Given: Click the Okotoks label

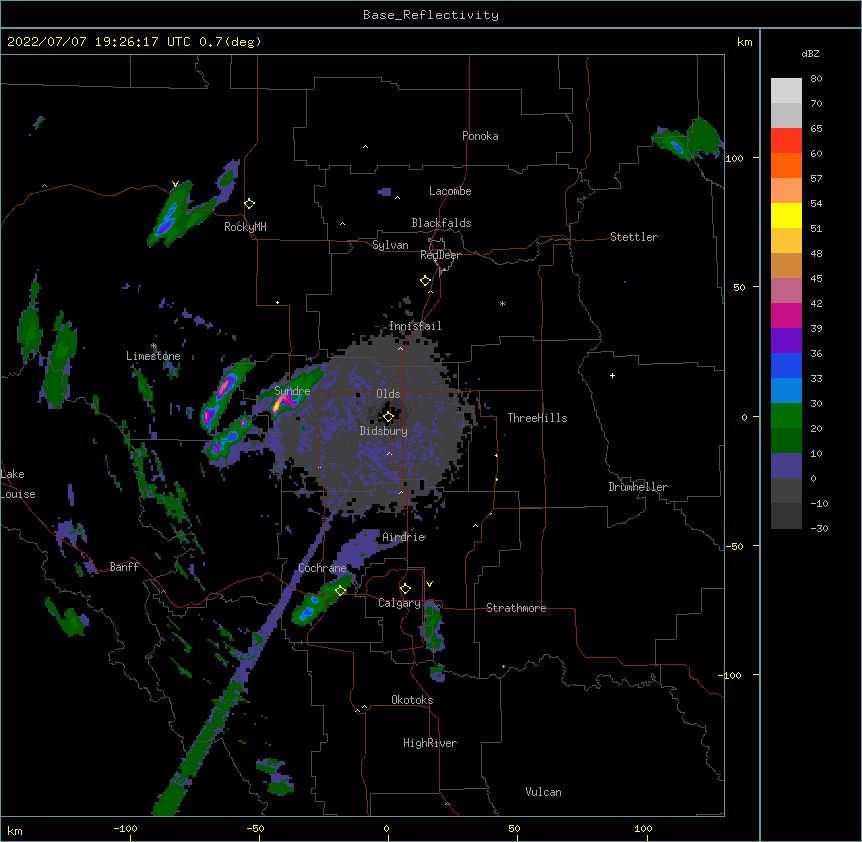Looking at the screenshot, I should pos(412,700).
